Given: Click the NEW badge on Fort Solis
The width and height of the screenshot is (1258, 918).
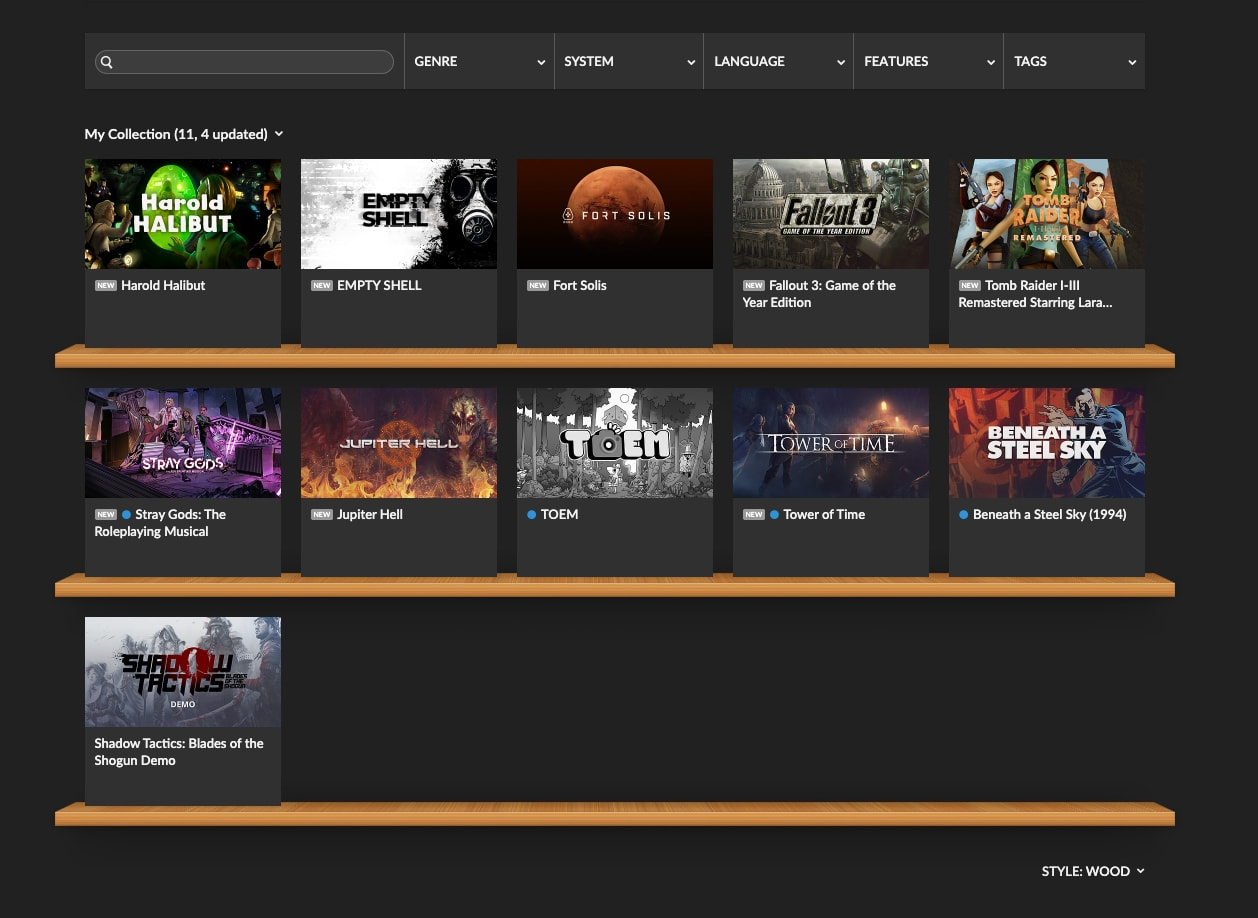Looking at the screenshot, I should click(538, 285).
